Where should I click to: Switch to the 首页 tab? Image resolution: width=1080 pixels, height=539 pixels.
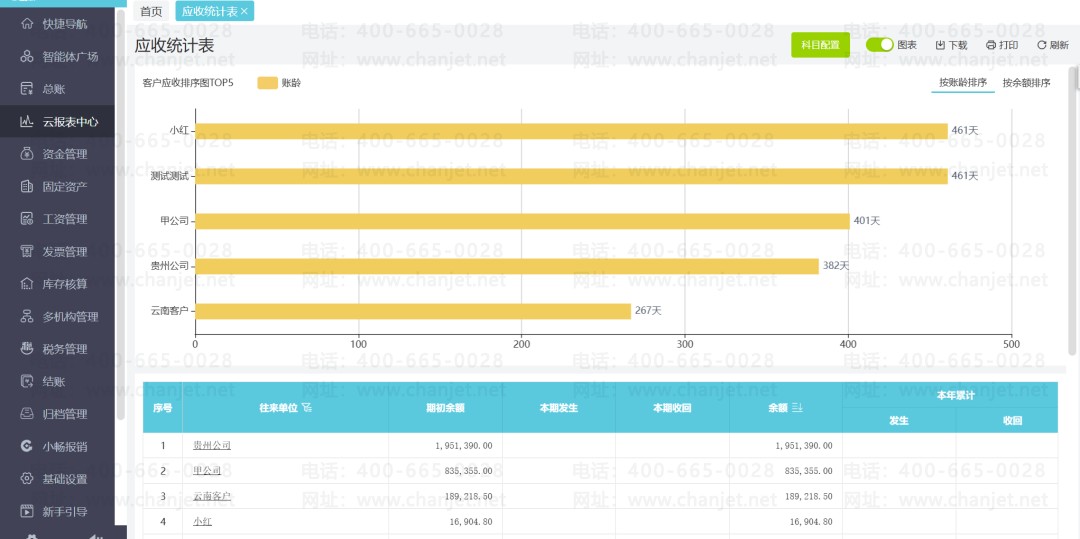(151, 11)
